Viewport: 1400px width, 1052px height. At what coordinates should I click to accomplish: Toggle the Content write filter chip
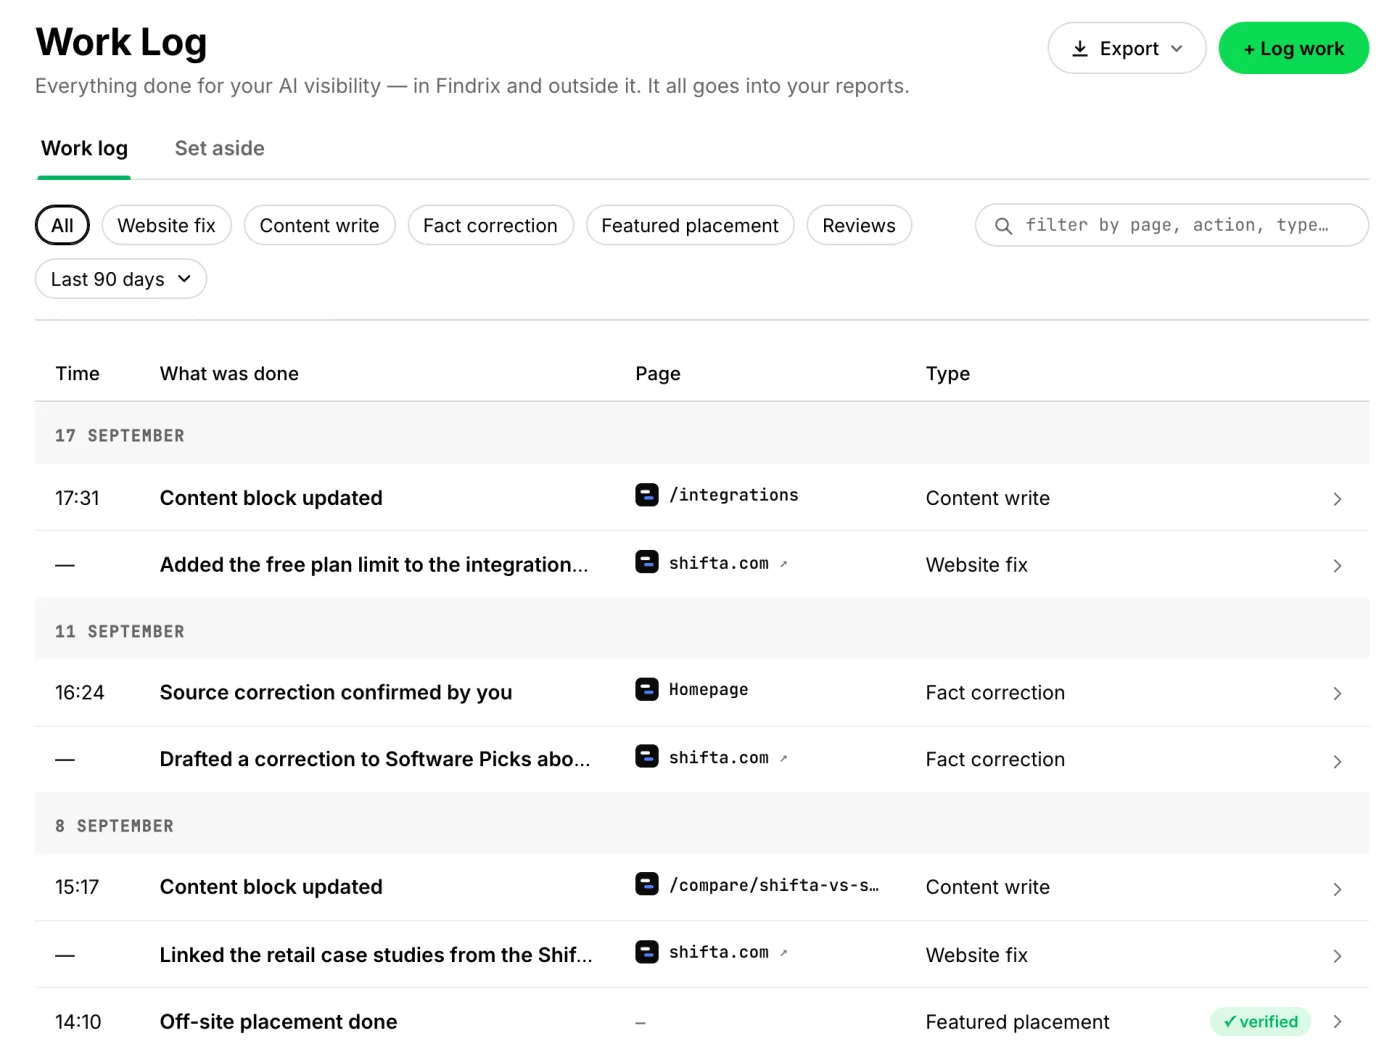(x=319, y=225)
